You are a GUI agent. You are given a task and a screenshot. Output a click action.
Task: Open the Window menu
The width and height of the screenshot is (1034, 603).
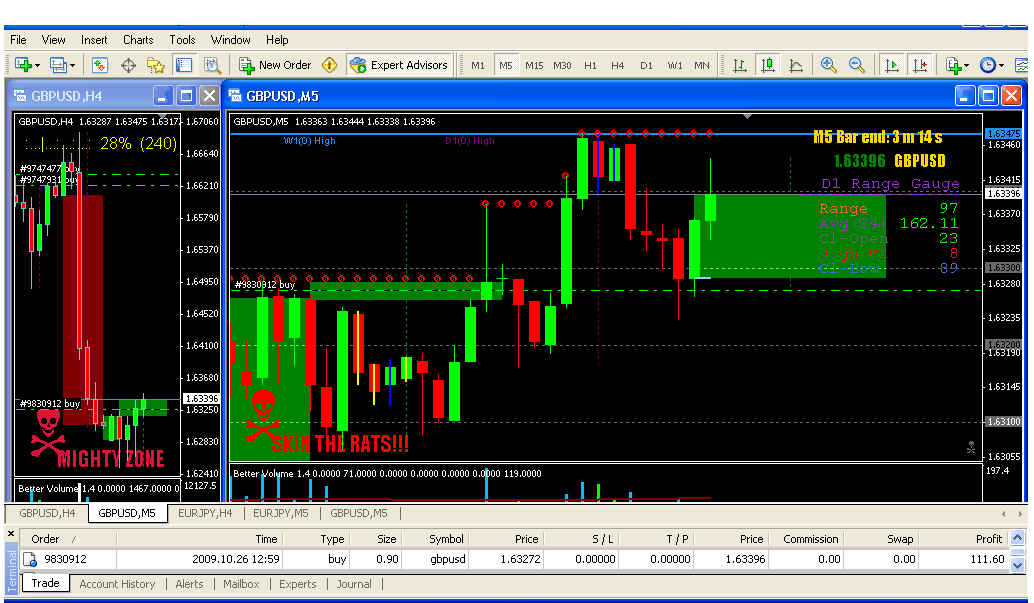click(231, 40)
